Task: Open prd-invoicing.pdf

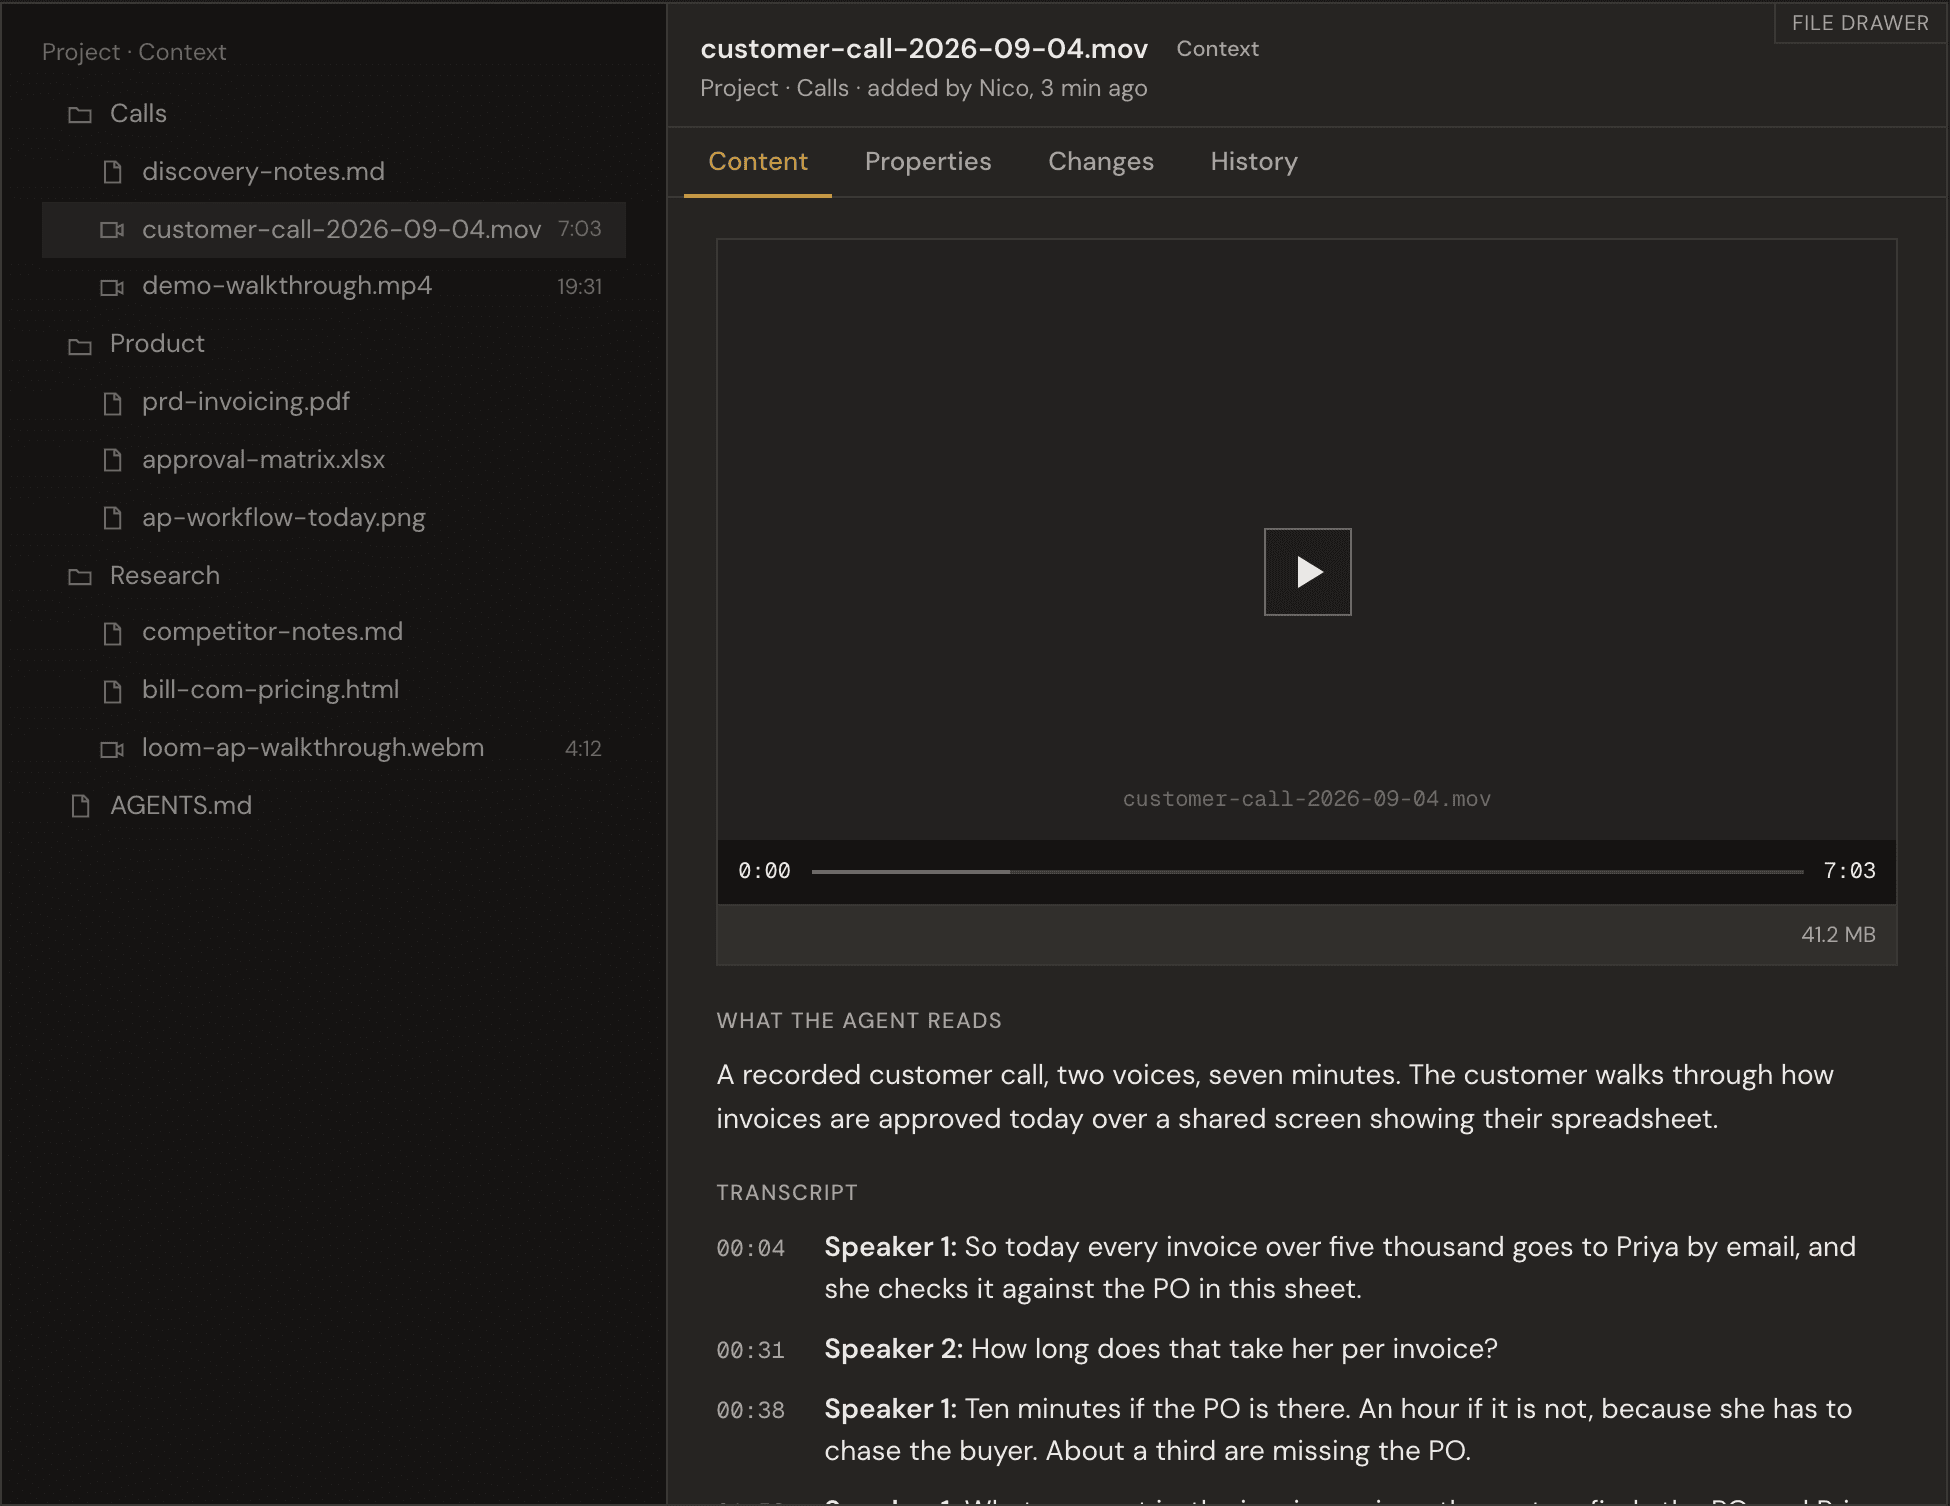Action: (x=334, y=402)
